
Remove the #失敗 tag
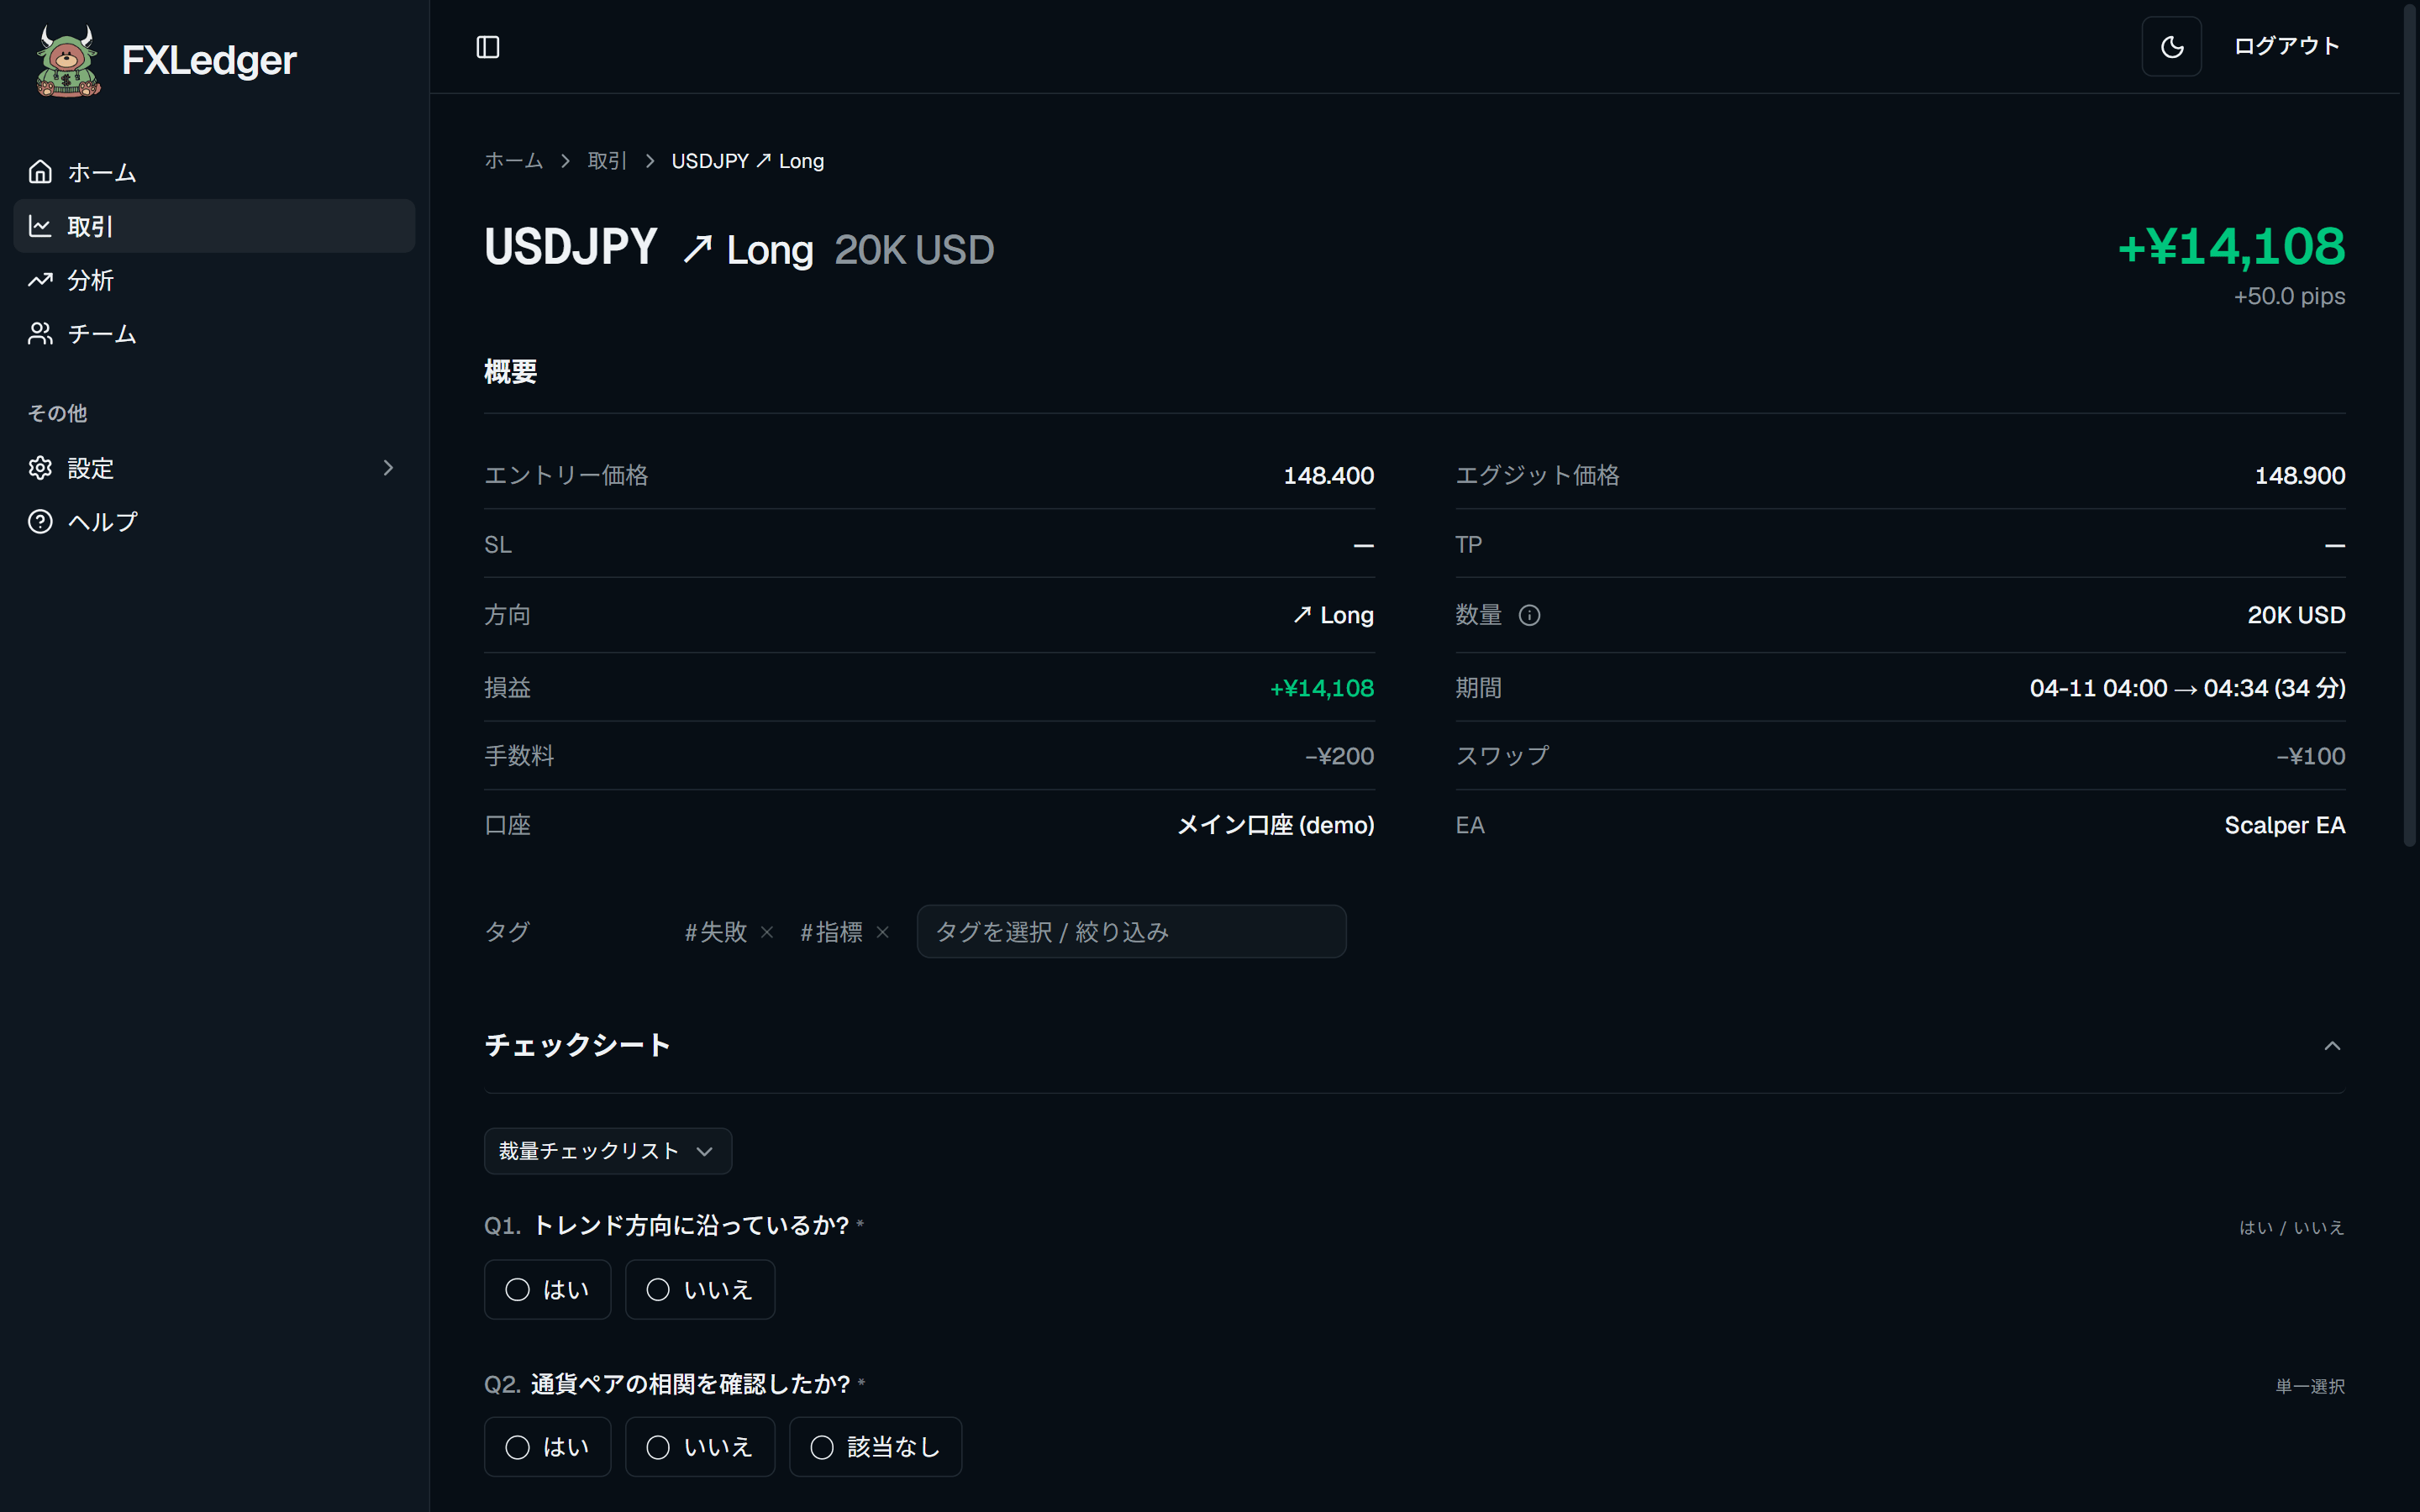[x=767, y=932]
